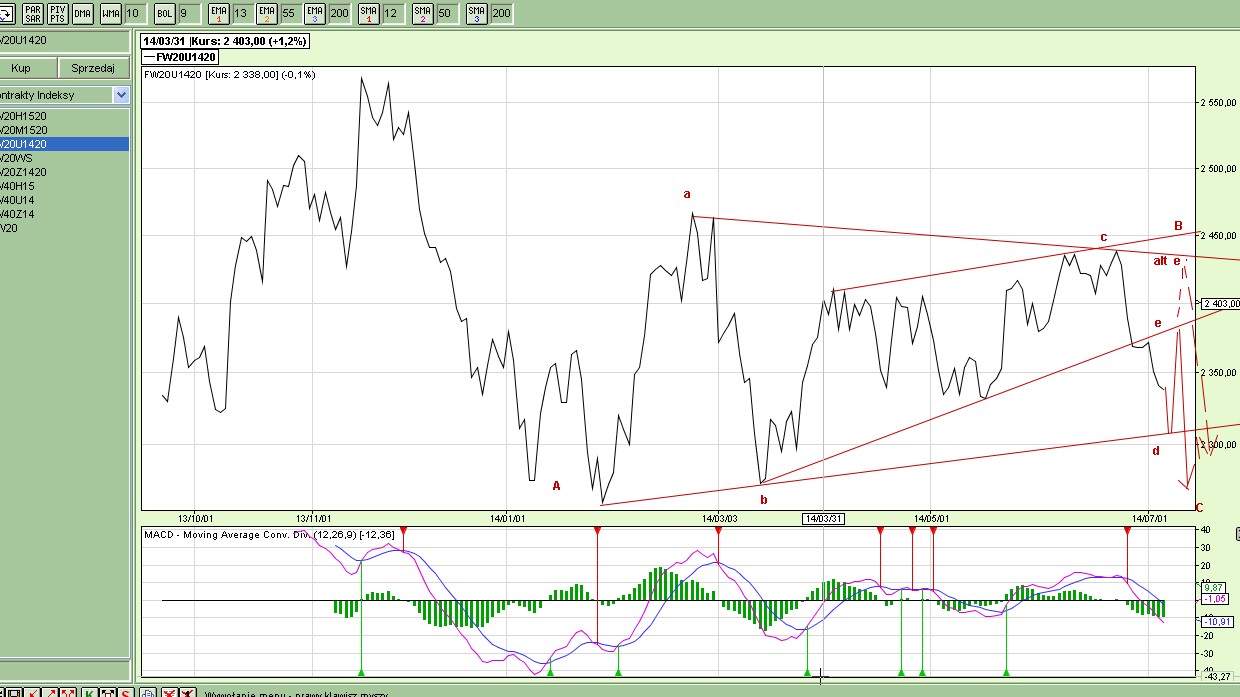Select the wave label 'alt e' on chart

pos(1167,261)
